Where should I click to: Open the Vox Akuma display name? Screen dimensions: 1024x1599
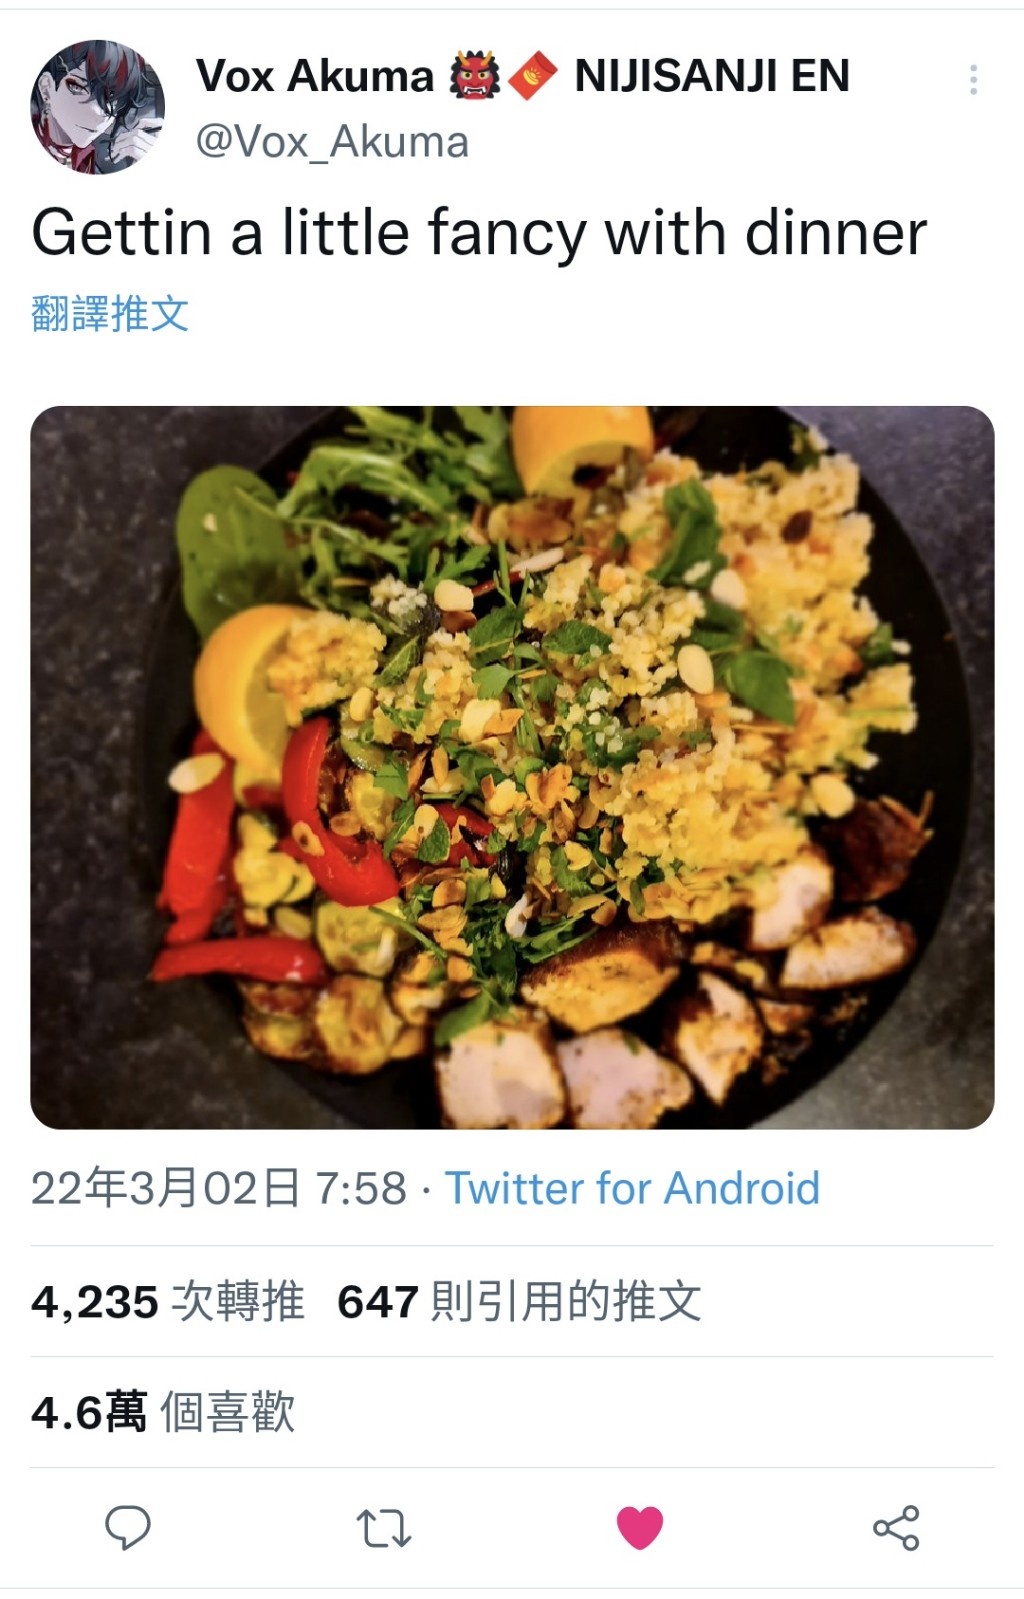[x=314, y=76]
